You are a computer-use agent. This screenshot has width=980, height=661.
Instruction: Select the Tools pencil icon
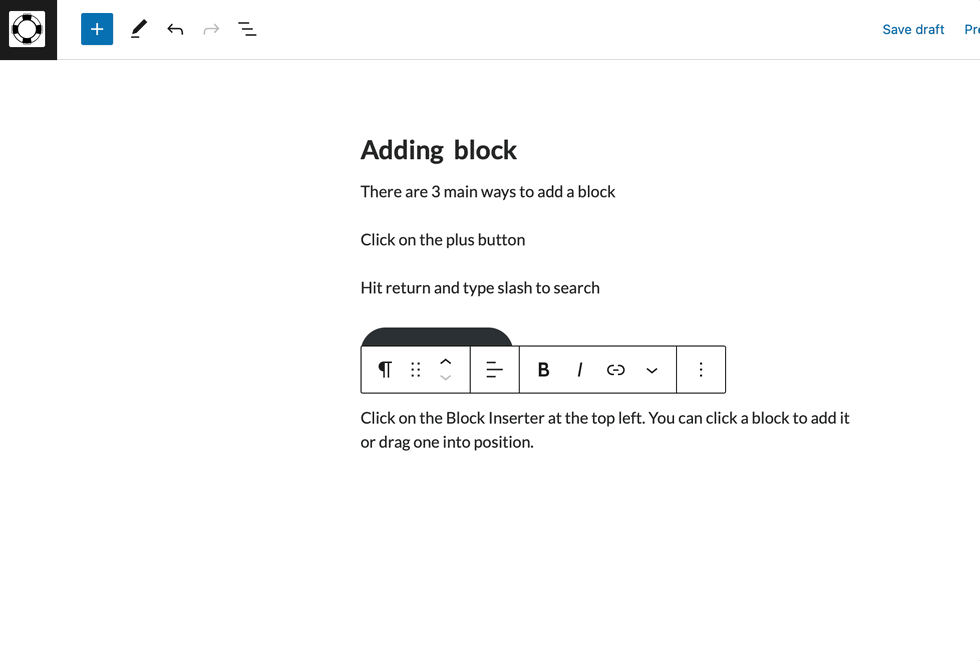[139, 29]
